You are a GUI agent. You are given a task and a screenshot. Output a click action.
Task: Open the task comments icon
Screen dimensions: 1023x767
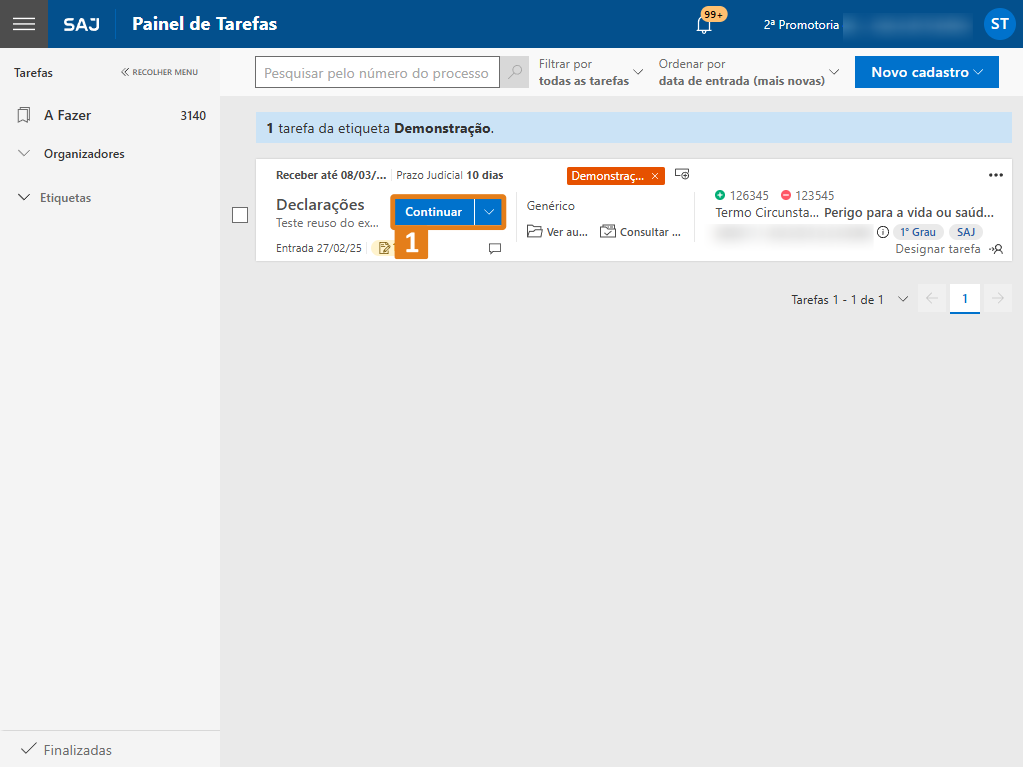pyautogui.click(x=495, y=248)
